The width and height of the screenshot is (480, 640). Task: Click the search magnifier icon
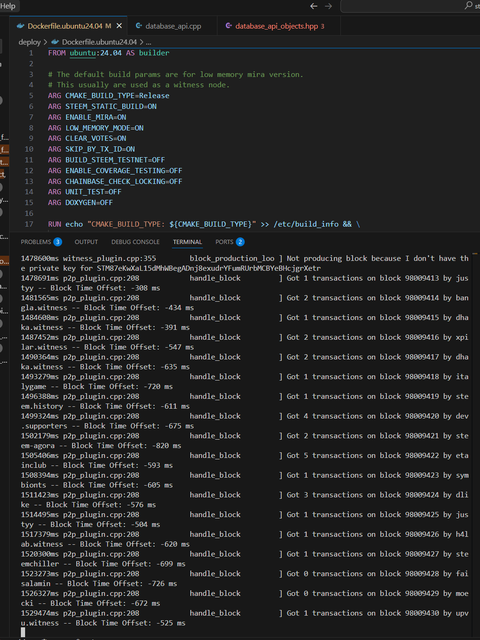(468, 6)
